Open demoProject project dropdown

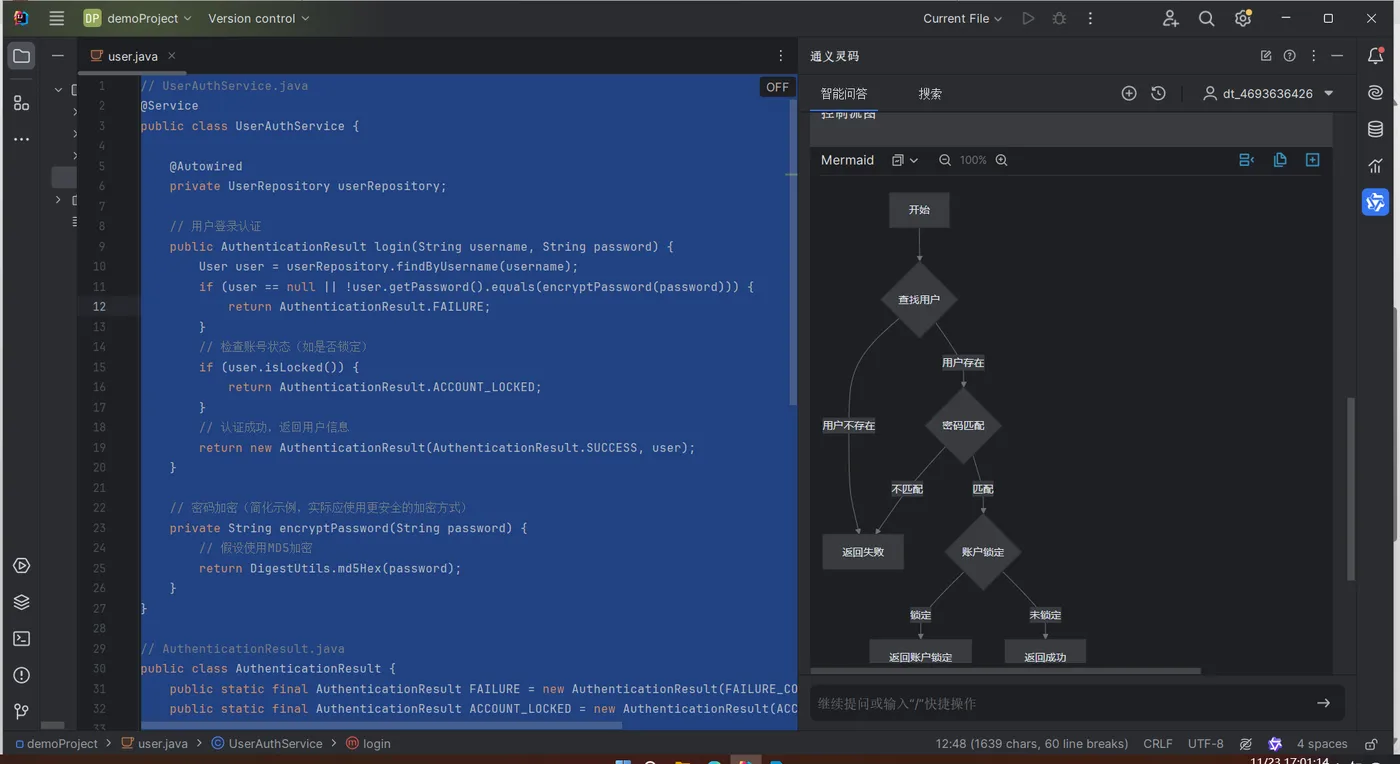point(136,18)
